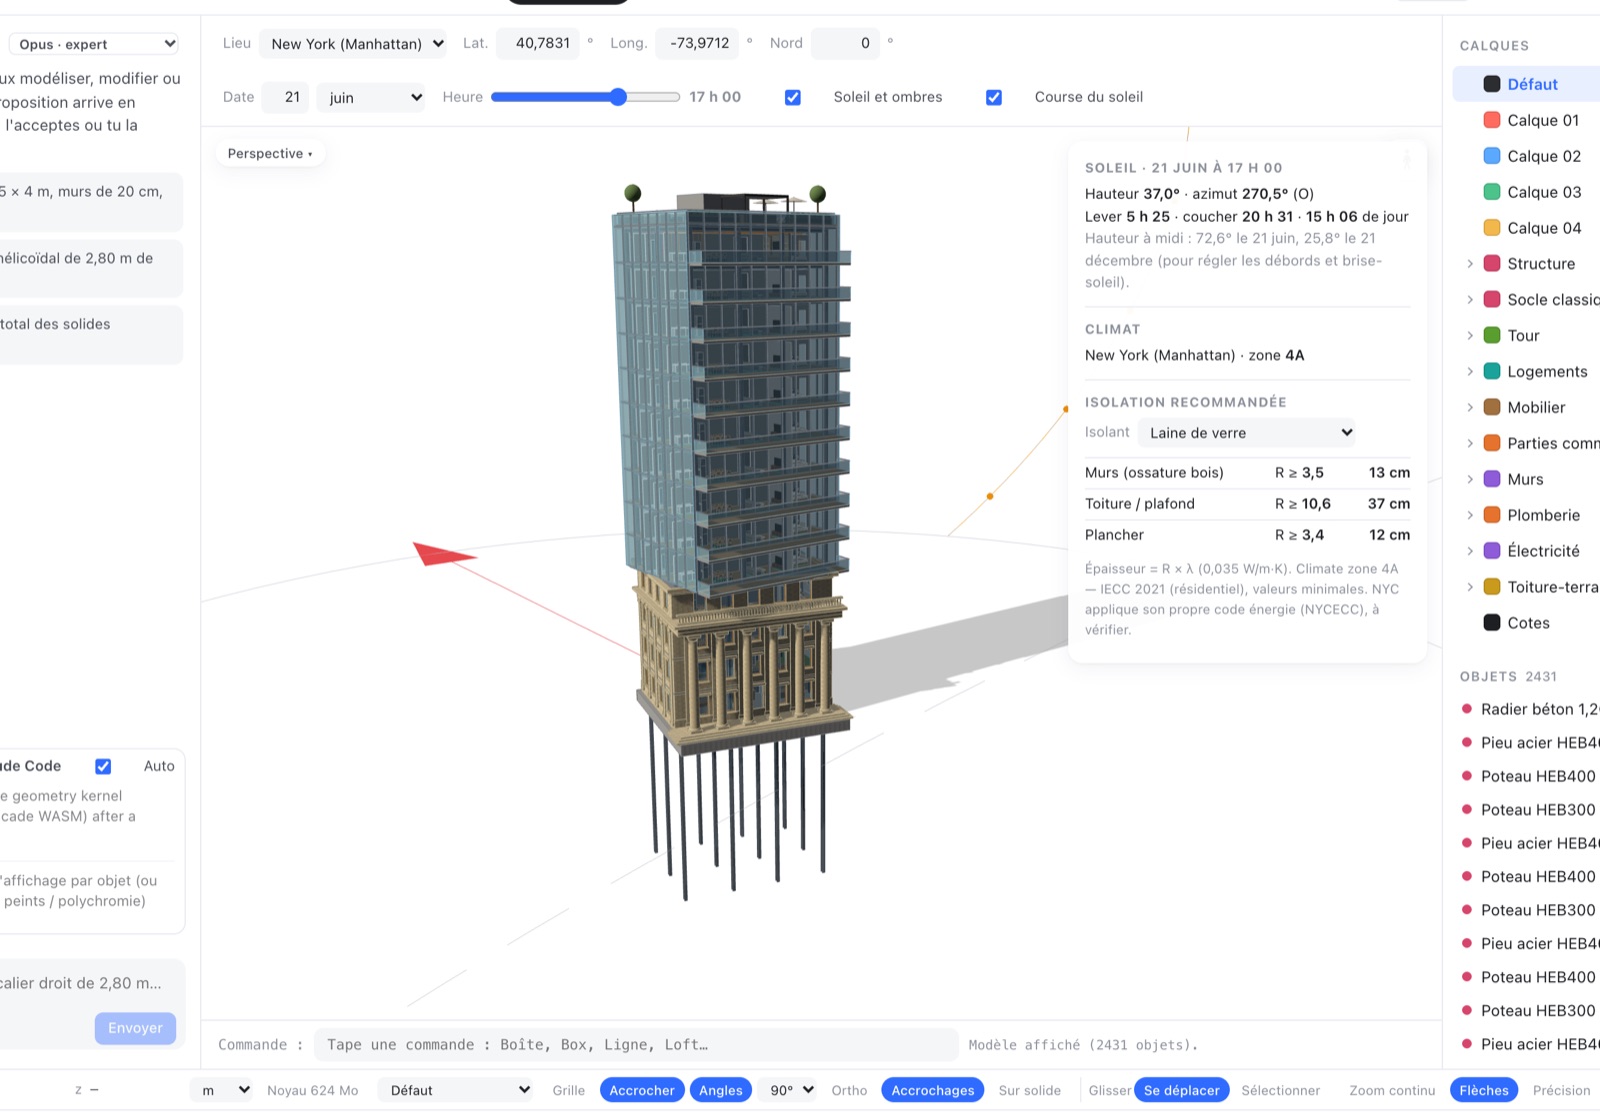The width and height of the screenshot is (1600, 1113).
Task: Open the Défaut layer dropdown in status bar
Action: pyautogui.click(x=455, y=1090)
